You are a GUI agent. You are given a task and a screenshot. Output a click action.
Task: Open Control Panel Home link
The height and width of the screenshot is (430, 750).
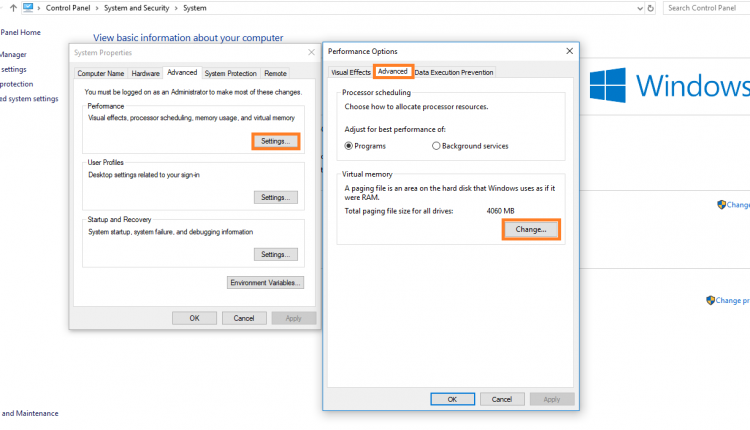(20, 33)
